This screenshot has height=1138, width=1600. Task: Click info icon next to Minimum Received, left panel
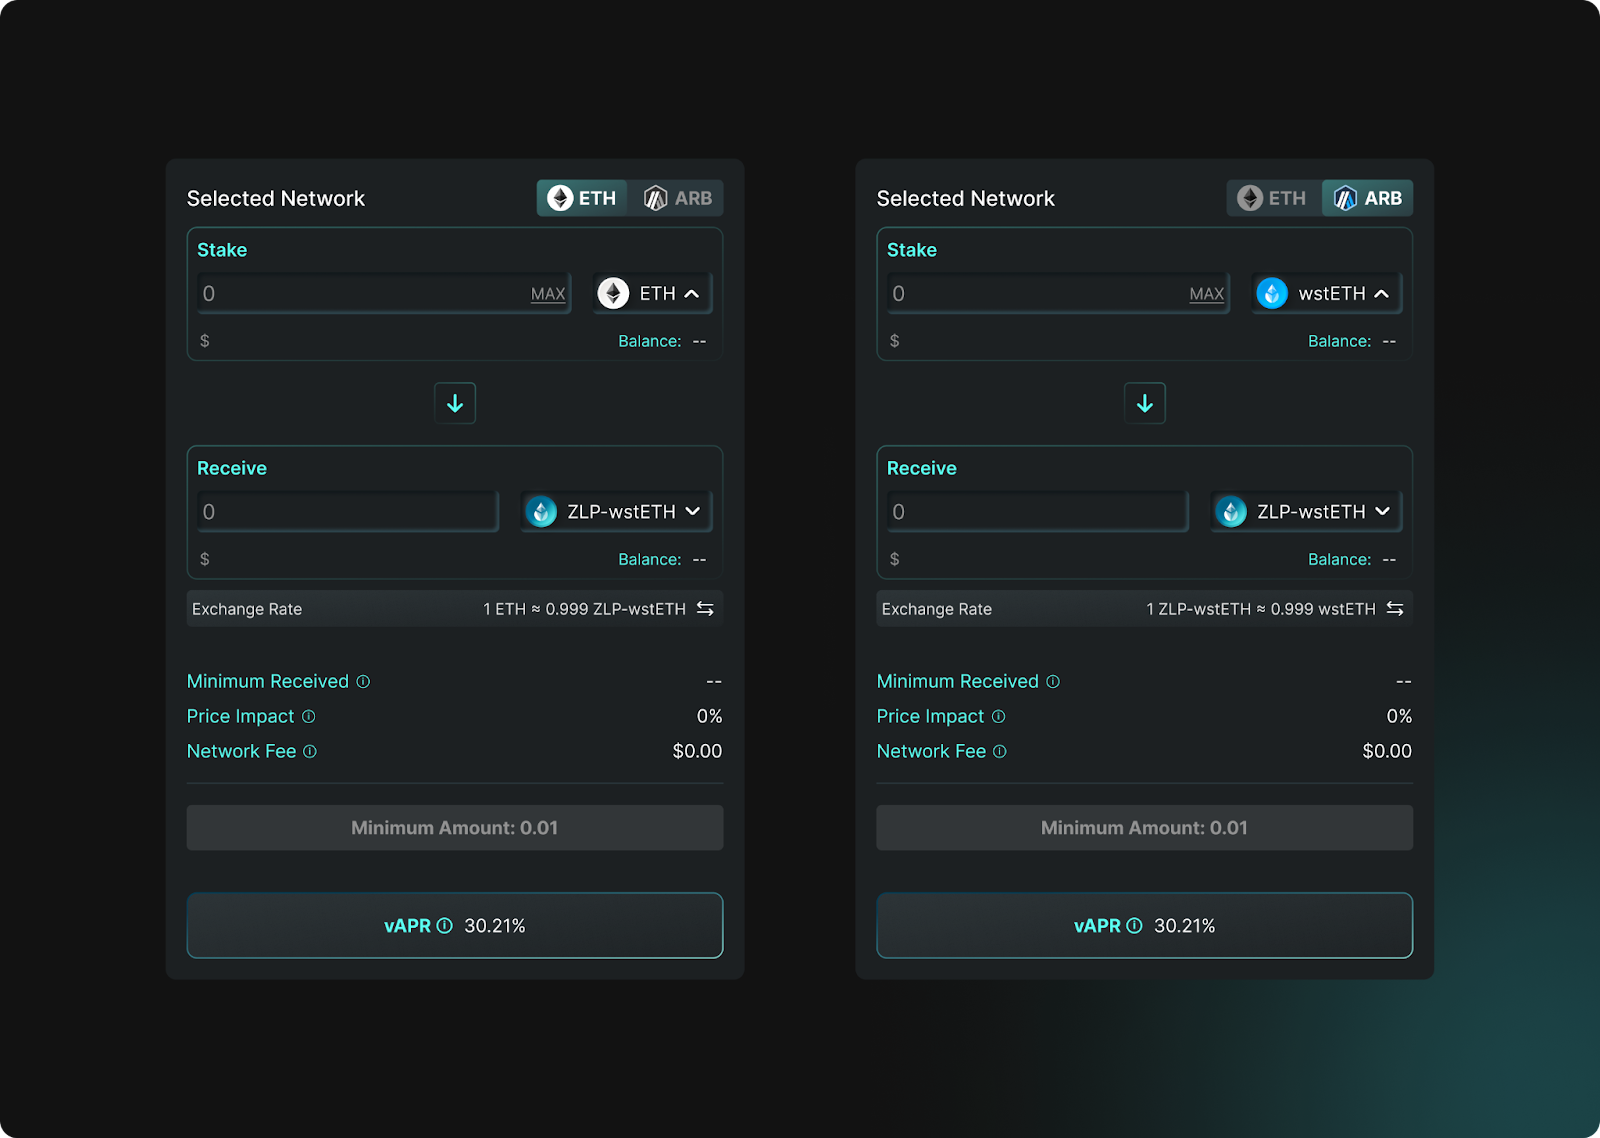tap(363, 681)
